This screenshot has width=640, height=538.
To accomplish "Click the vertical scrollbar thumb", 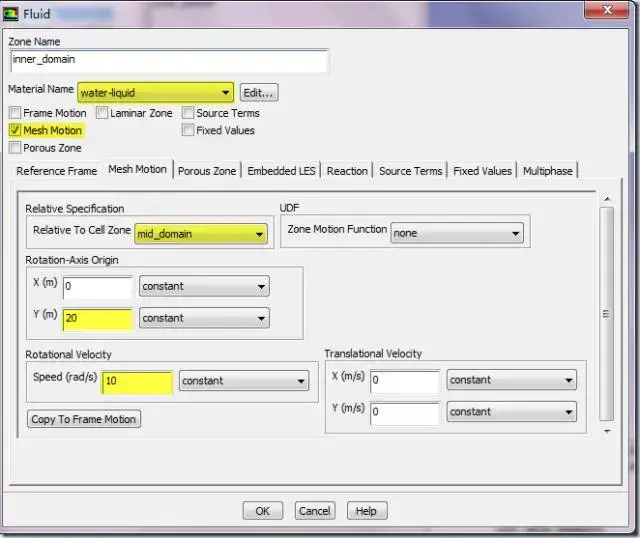I will pyautogui.click(x=607, y=314).
